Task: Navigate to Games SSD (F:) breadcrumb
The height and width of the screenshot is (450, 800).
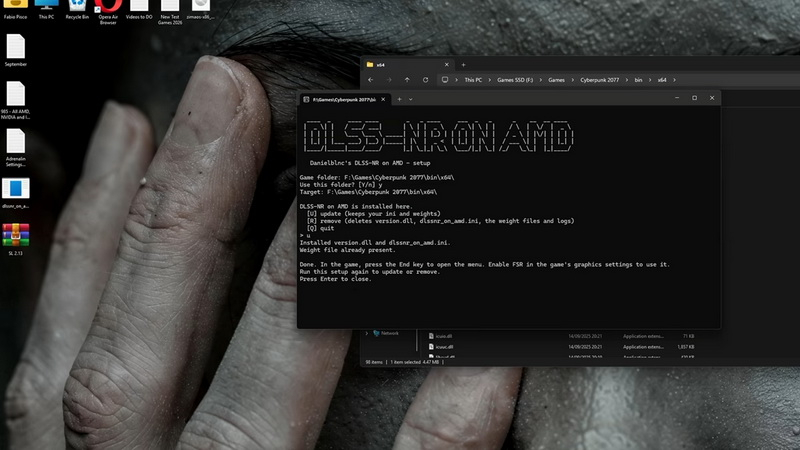Action: pos(515,80)
